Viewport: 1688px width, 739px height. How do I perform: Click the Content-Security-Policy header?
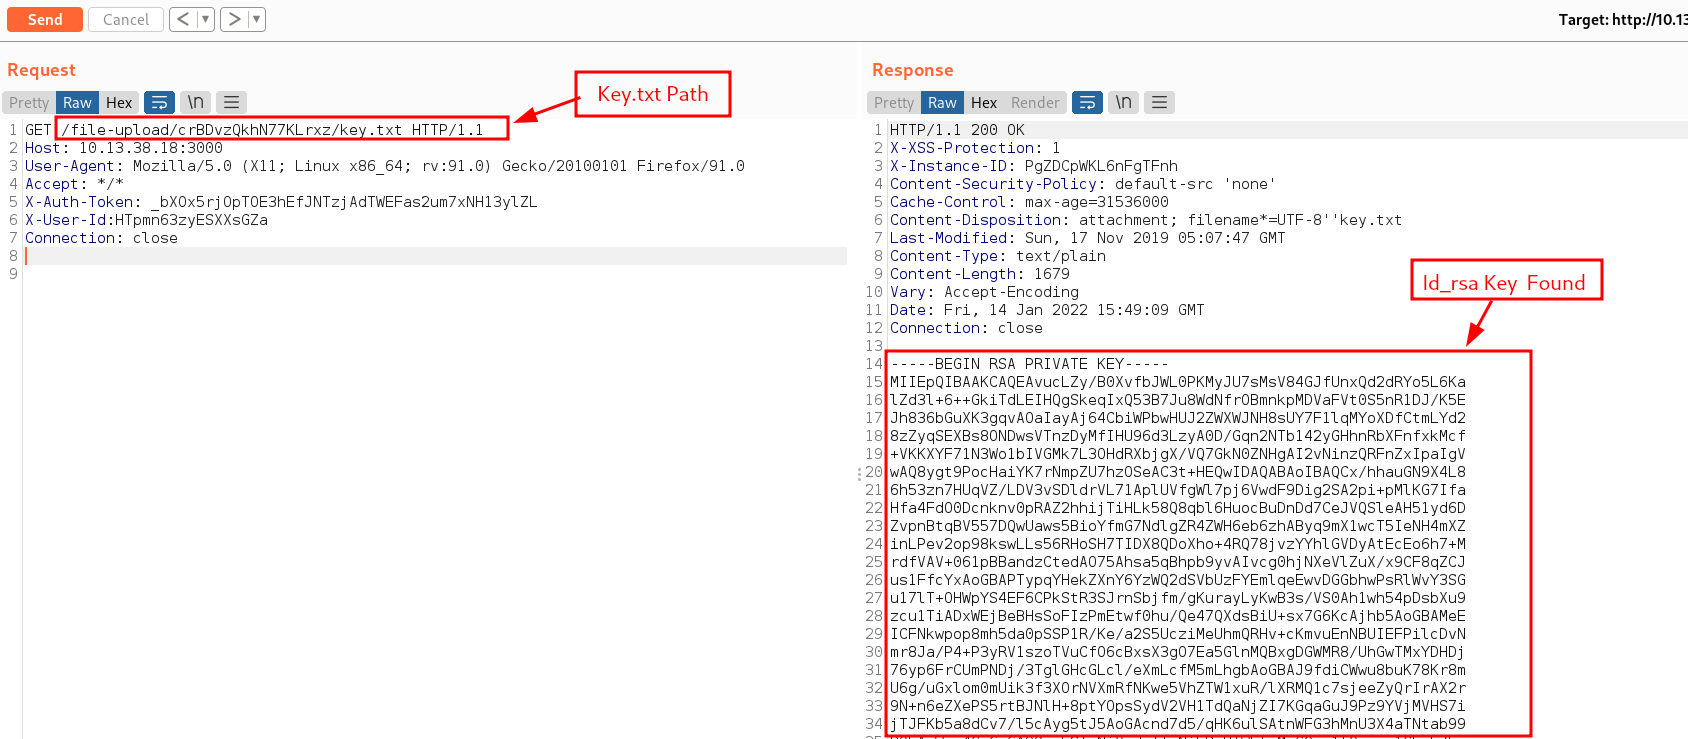point(1083,184)
